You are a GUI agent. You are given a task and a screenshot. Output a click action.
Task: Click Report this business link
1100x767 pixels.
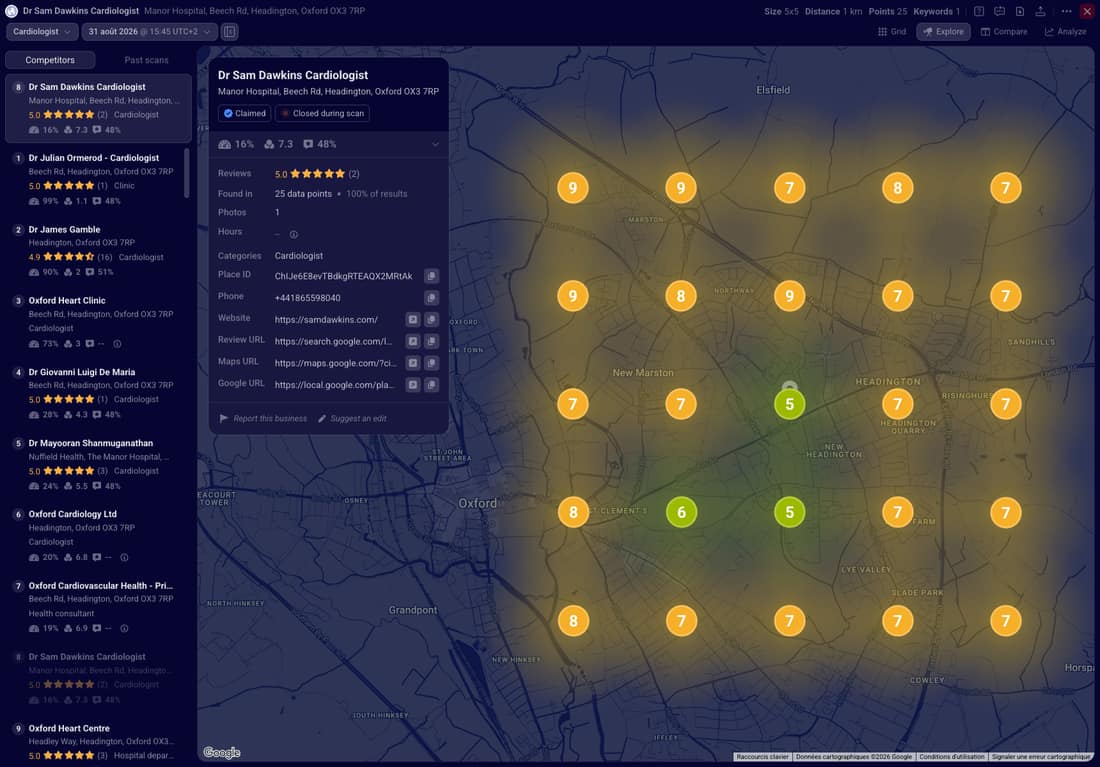tap(263, 419)
